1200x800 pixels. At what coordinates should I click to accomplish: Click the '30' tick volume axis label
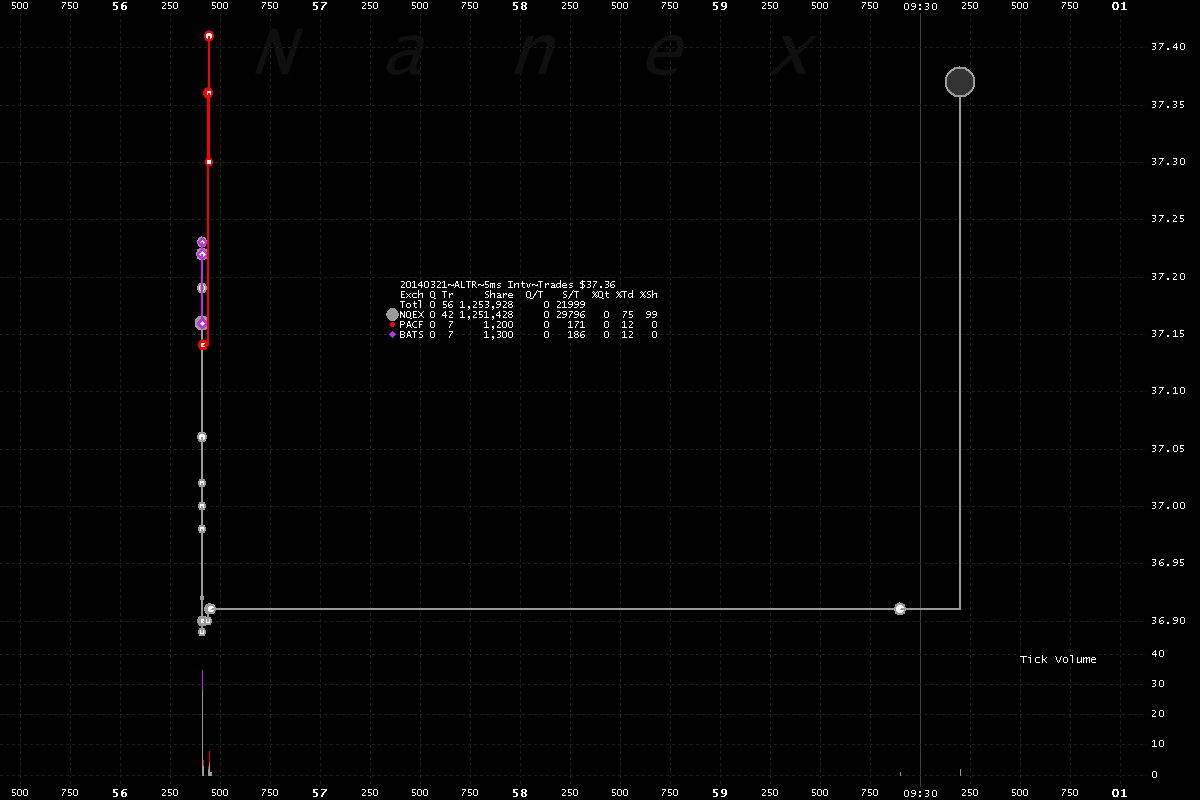click(x=1157, y=684)
